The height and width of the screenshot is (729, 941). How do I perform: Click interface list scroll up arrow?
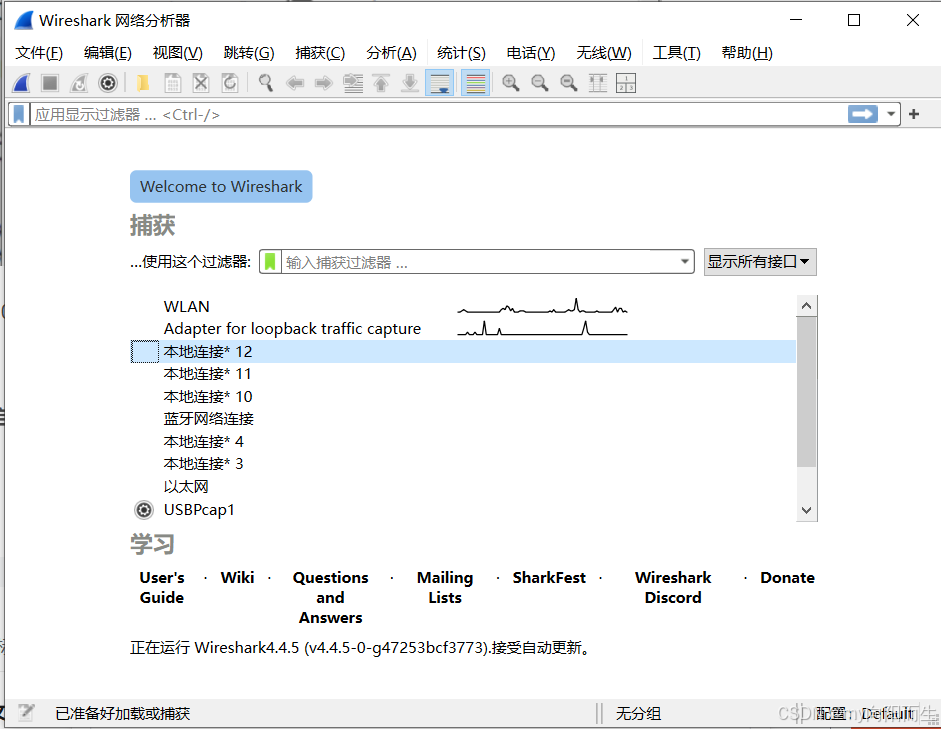(x=807, y=306)
